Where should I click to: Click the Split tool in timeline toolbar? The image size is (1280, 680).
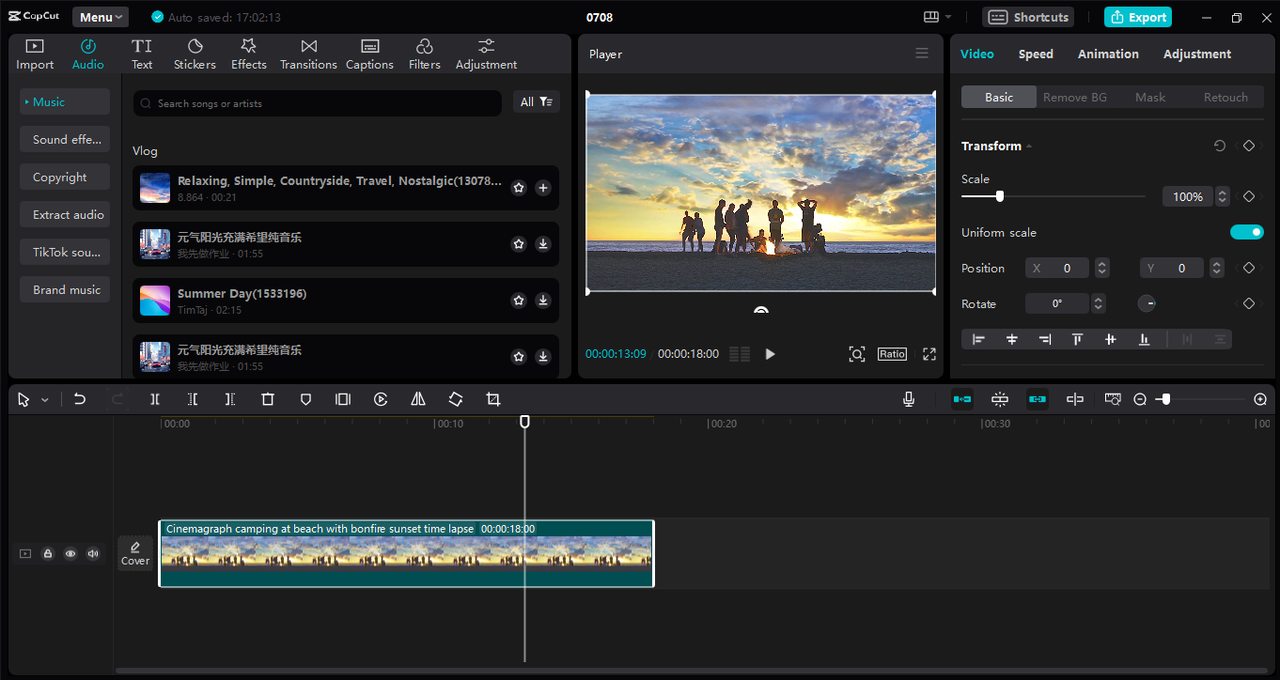coord(155,399)
